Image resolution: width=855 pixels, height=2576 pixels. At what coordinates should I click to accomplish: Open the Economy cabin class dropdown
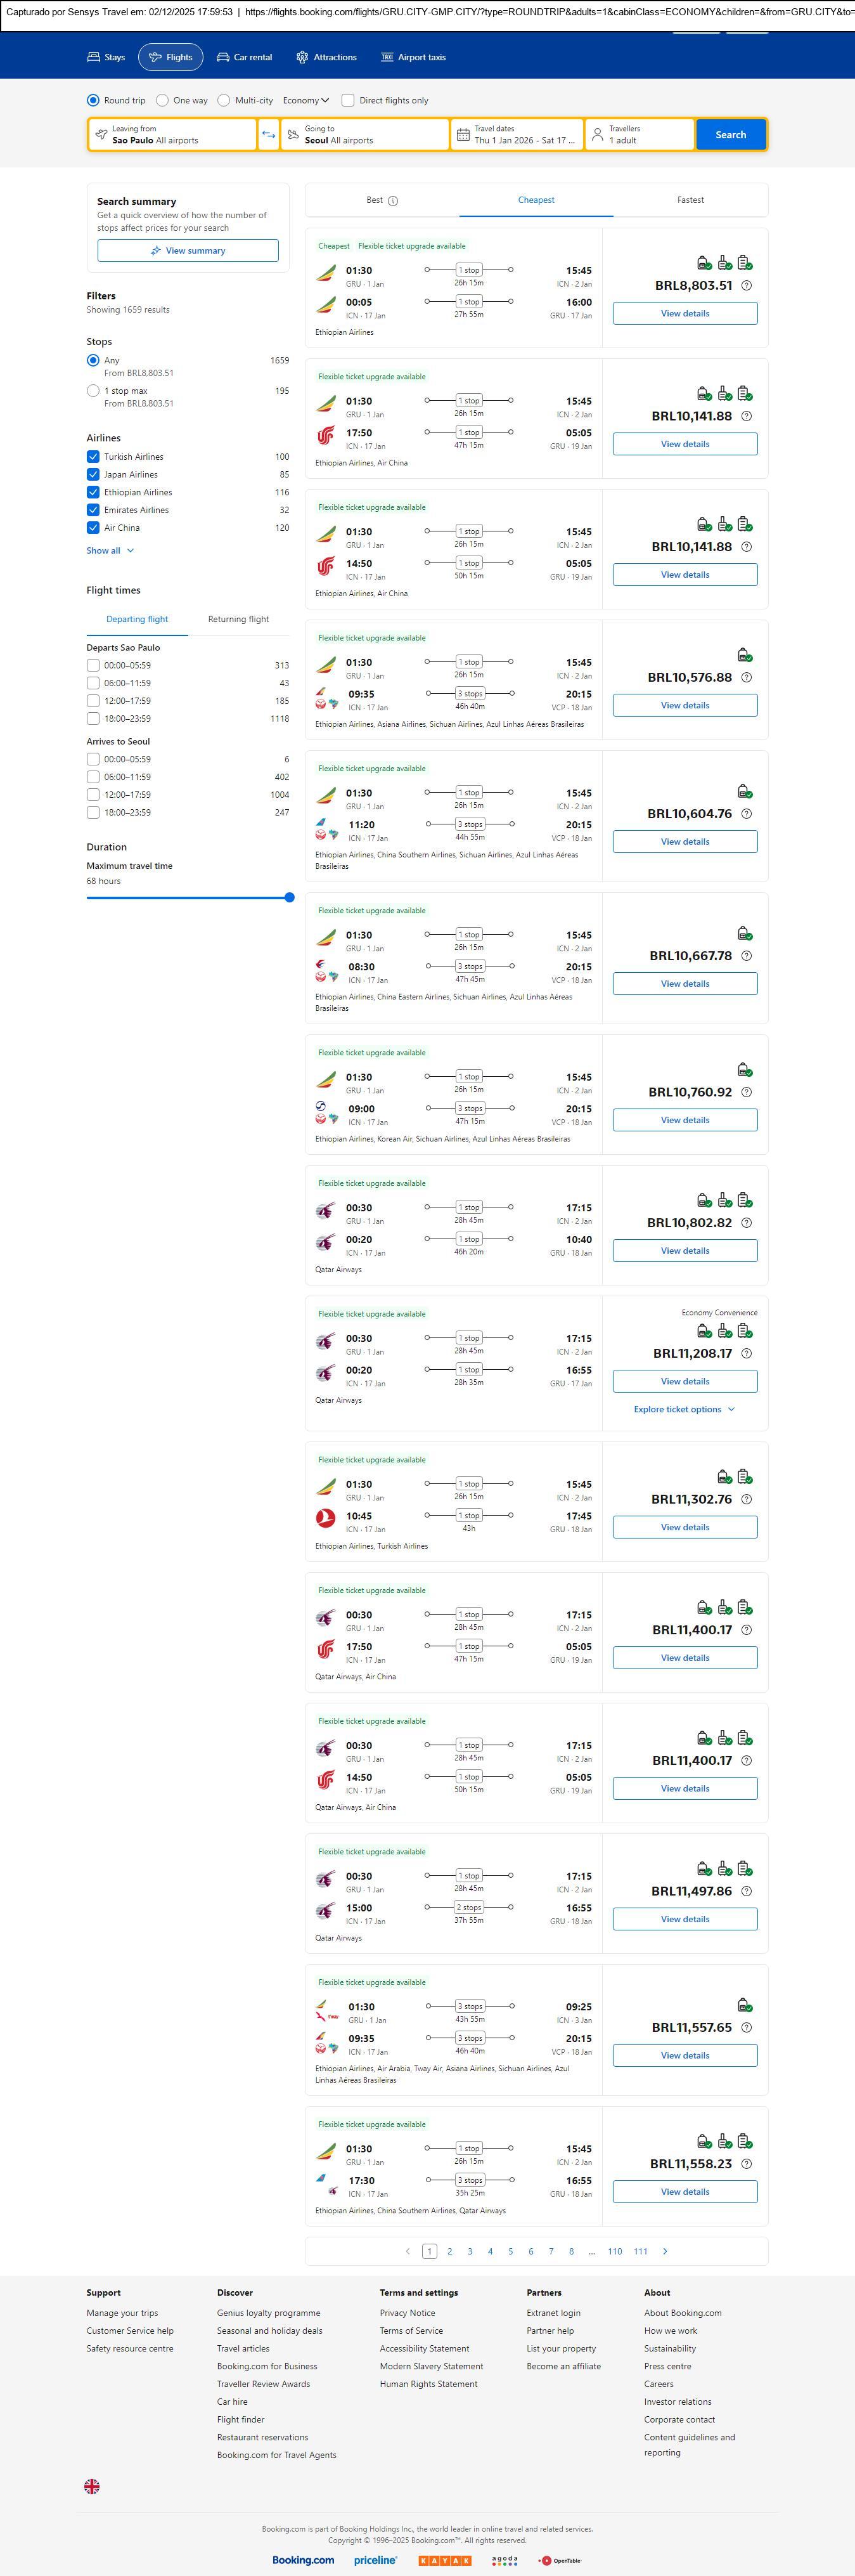[x=306, y=100]
